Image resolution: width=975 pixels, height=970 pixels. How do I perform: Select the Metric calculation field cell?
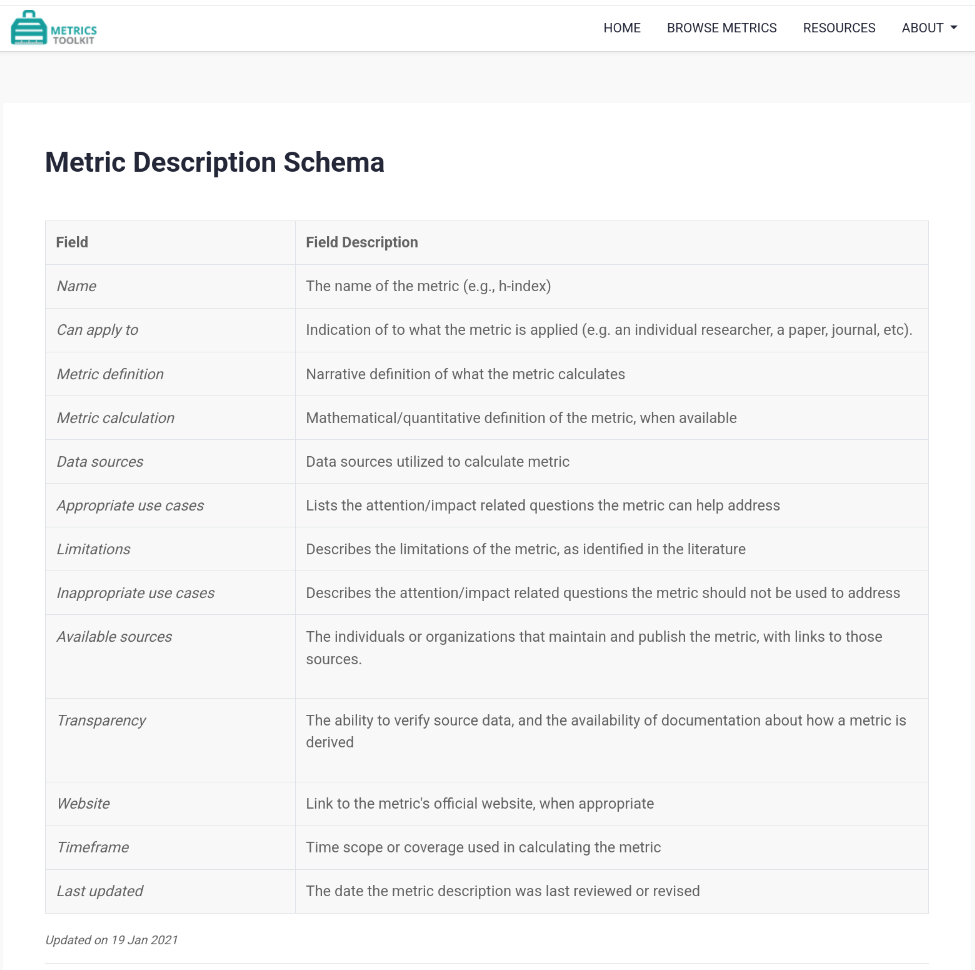coord(116,418)
